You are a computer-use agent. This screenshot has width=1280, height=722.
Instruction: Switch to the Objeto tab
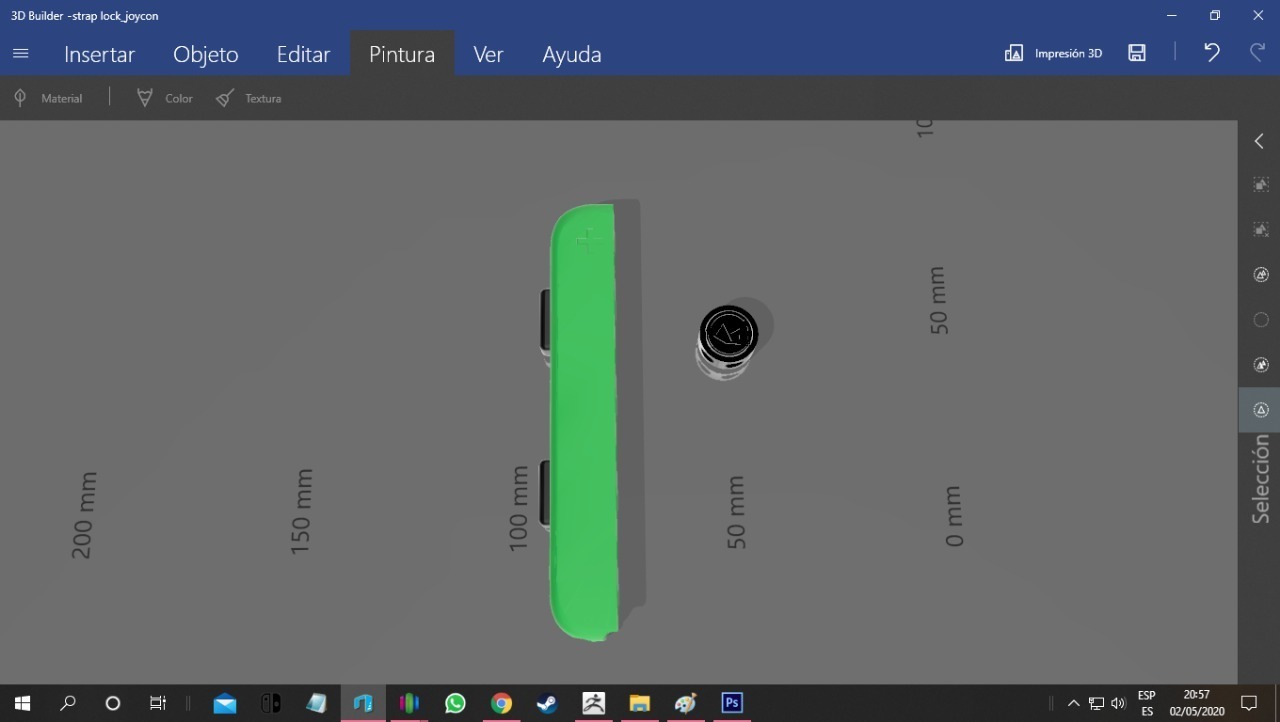coord(205,54)
